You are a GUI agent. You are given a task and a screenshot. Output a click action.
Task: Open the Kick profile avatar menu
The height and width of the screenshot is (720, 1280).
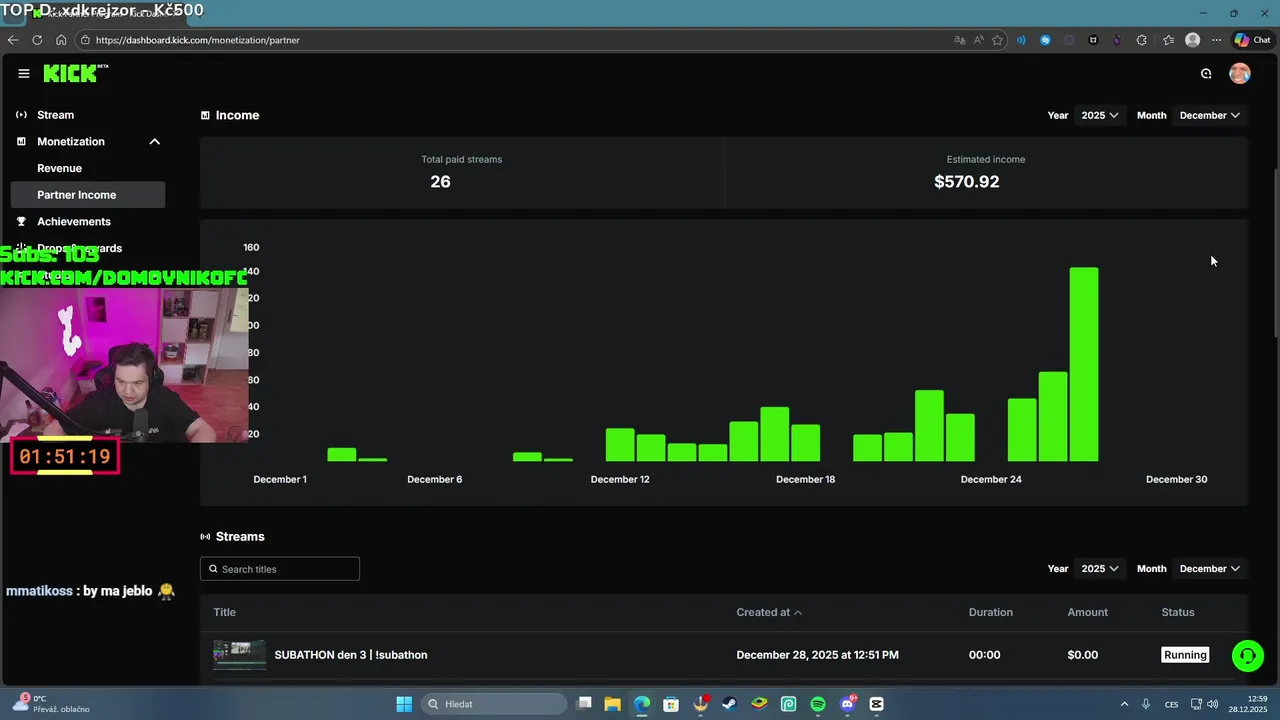(1240, 73)
